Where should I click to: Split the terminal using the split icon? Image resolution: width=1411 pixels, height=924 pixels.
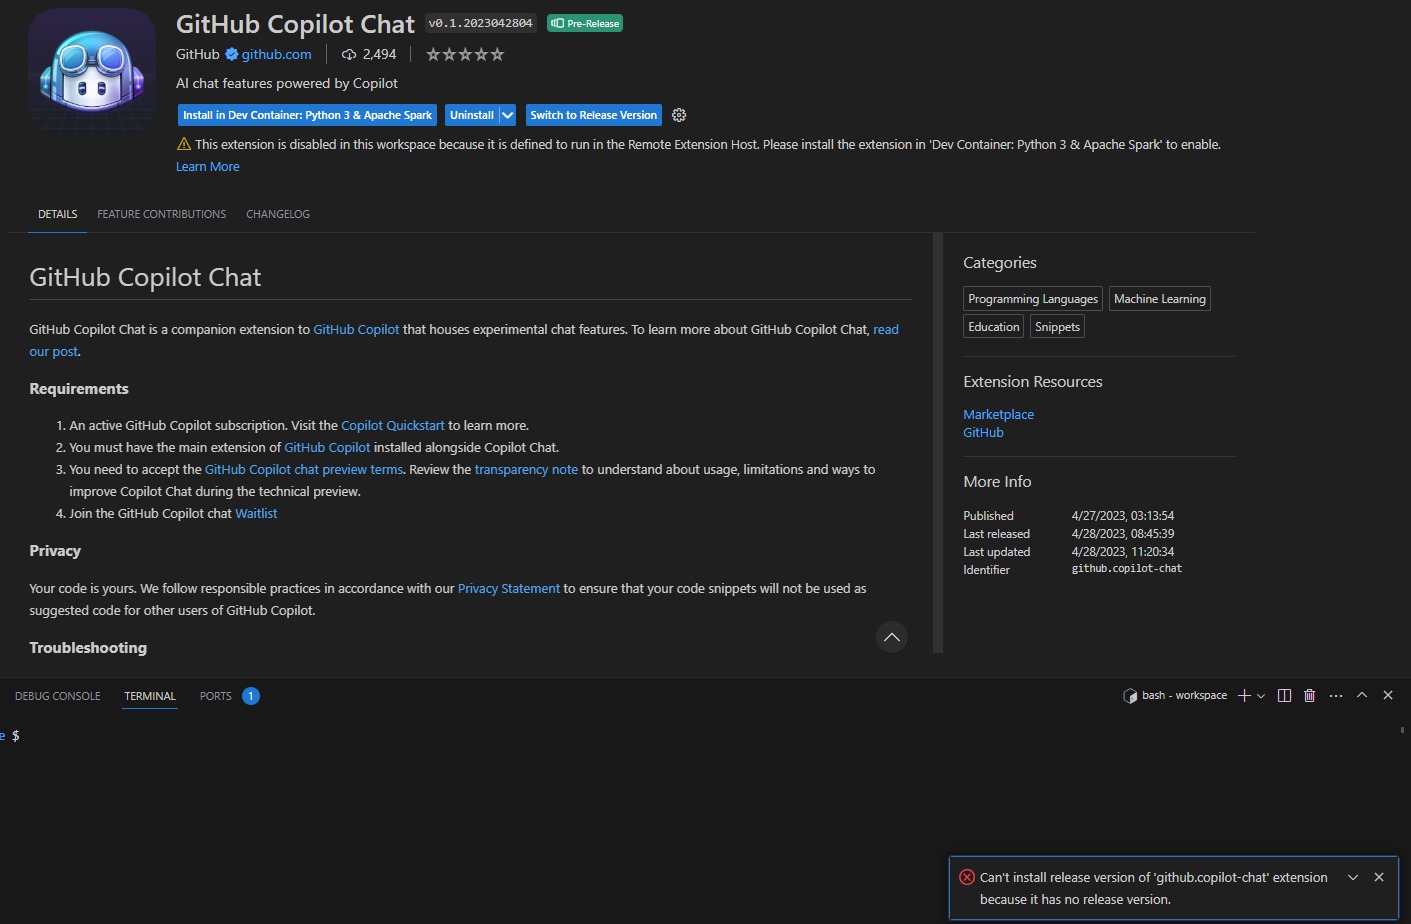1284,695
